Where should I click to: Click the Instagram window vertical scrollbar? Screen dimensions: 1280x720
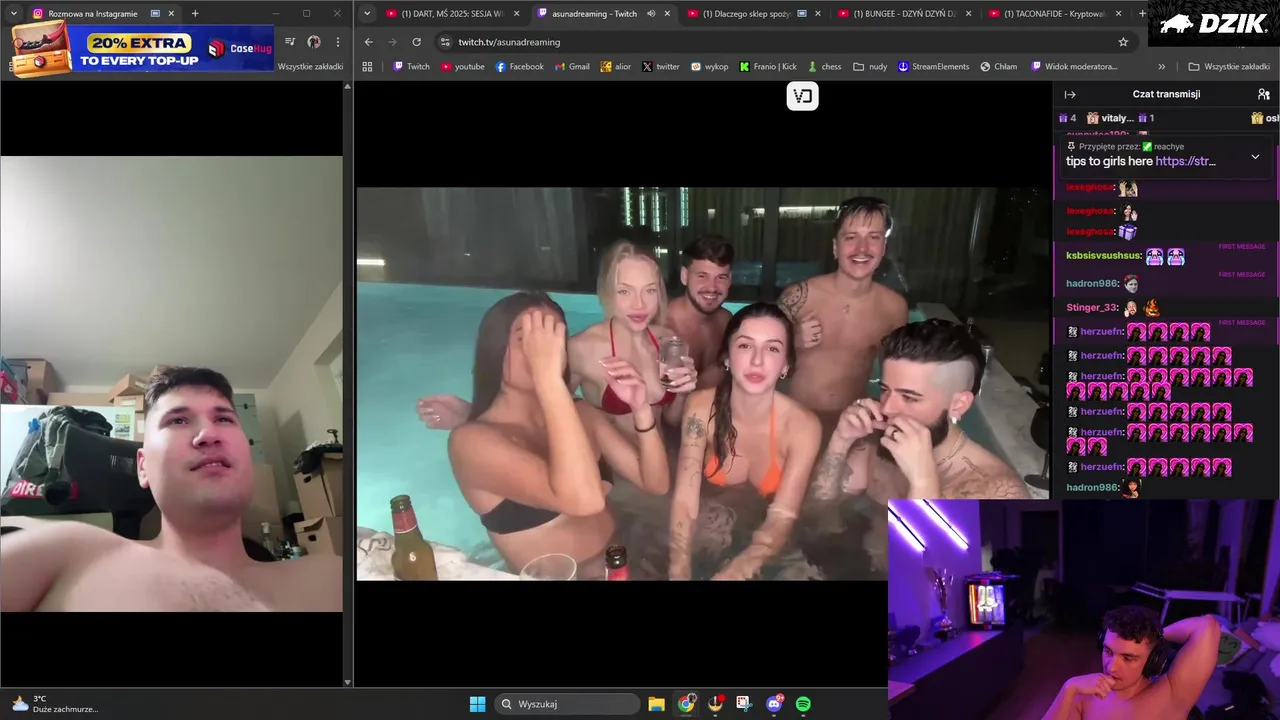348,384
